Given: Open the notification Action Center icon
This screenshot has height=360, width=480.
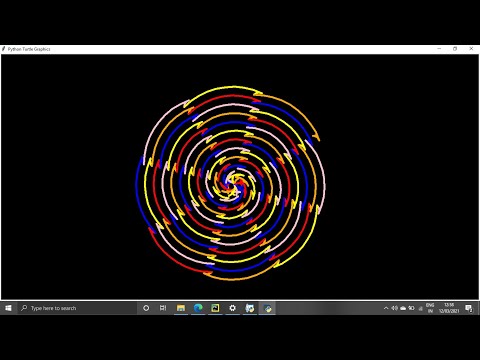Looking at the screenshot, I should 469,308.
